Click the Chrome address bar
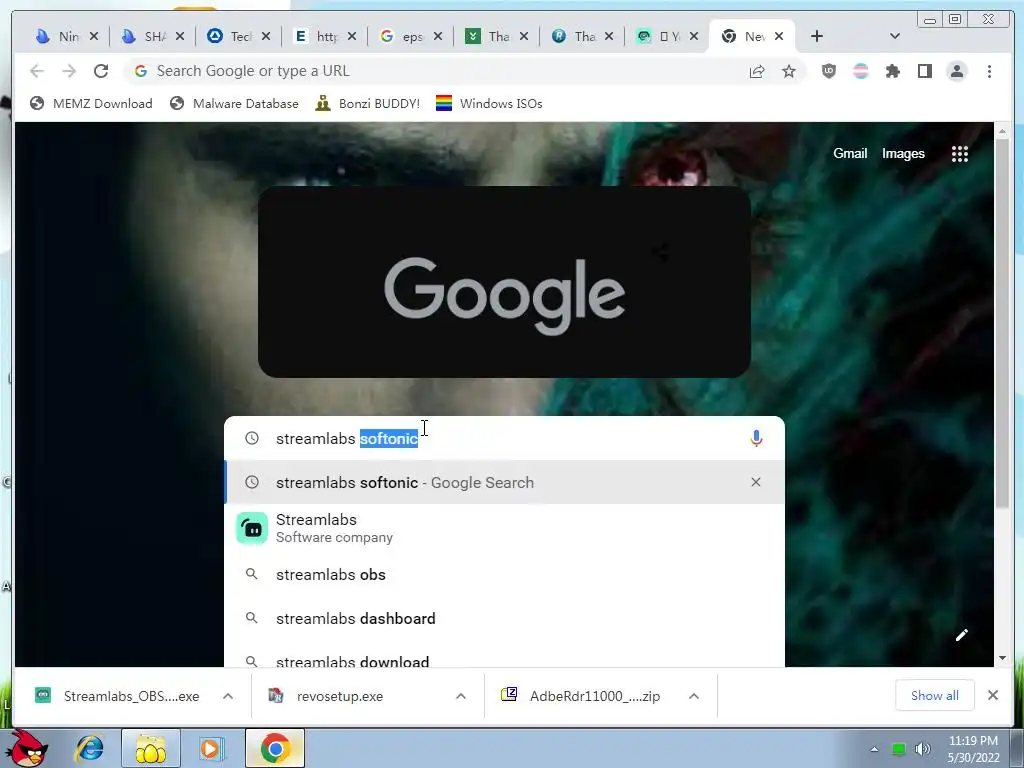The width and height of the screenshot is (1024, 768). (x=431, y=71)
